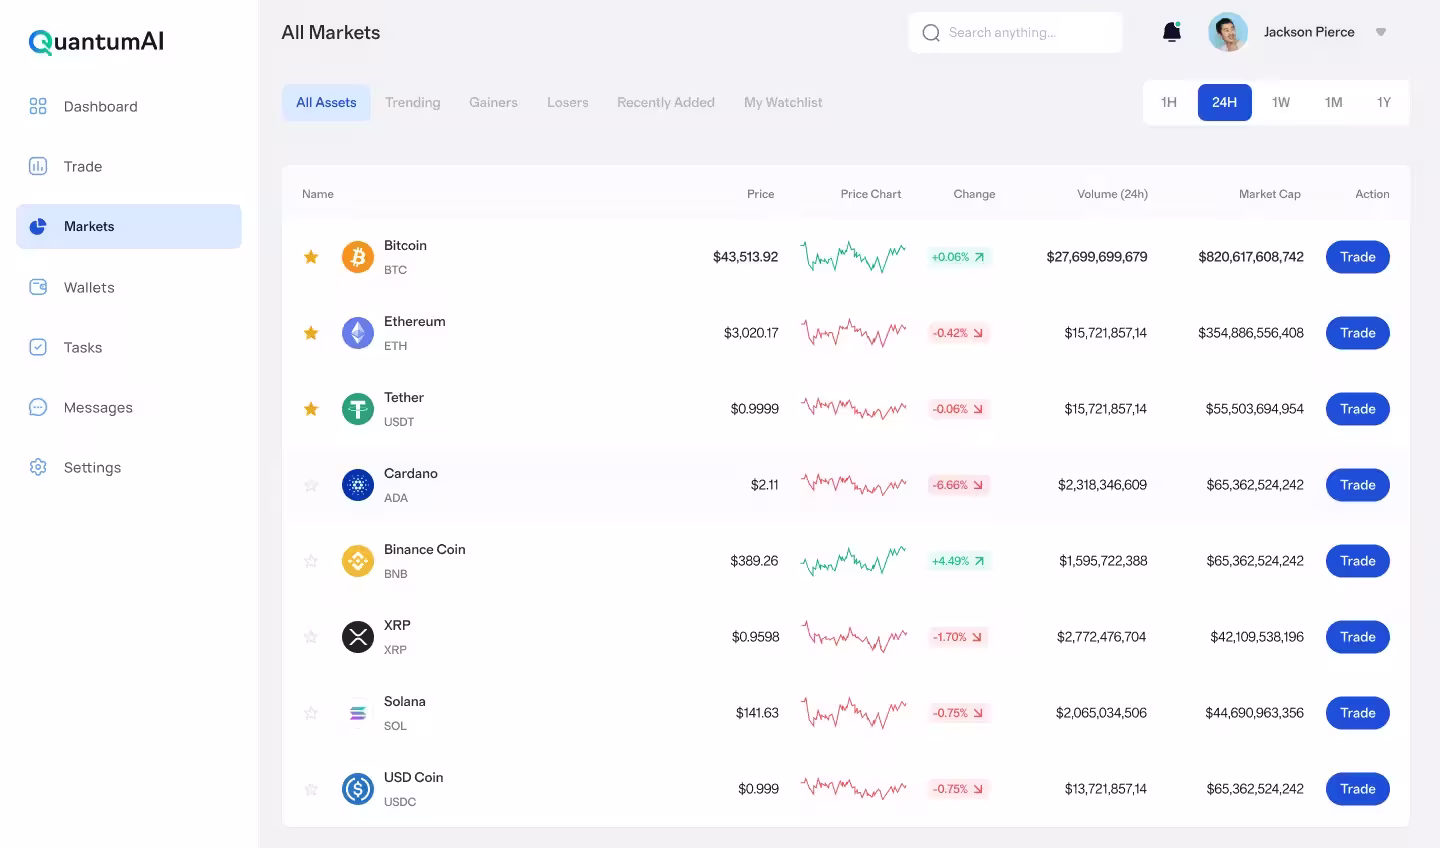Star XRP for watchlist

pos(311,637)
